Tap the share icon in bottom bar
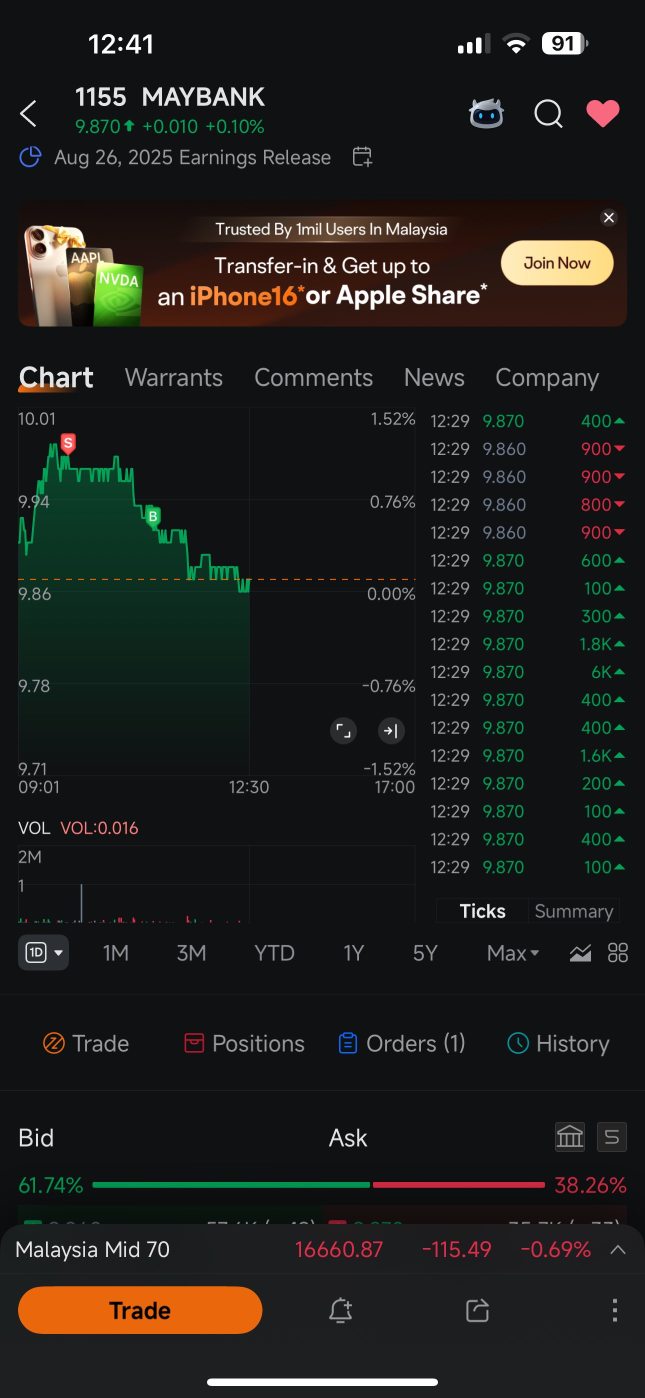645x1398 pixels. (x=477, y=1310)
